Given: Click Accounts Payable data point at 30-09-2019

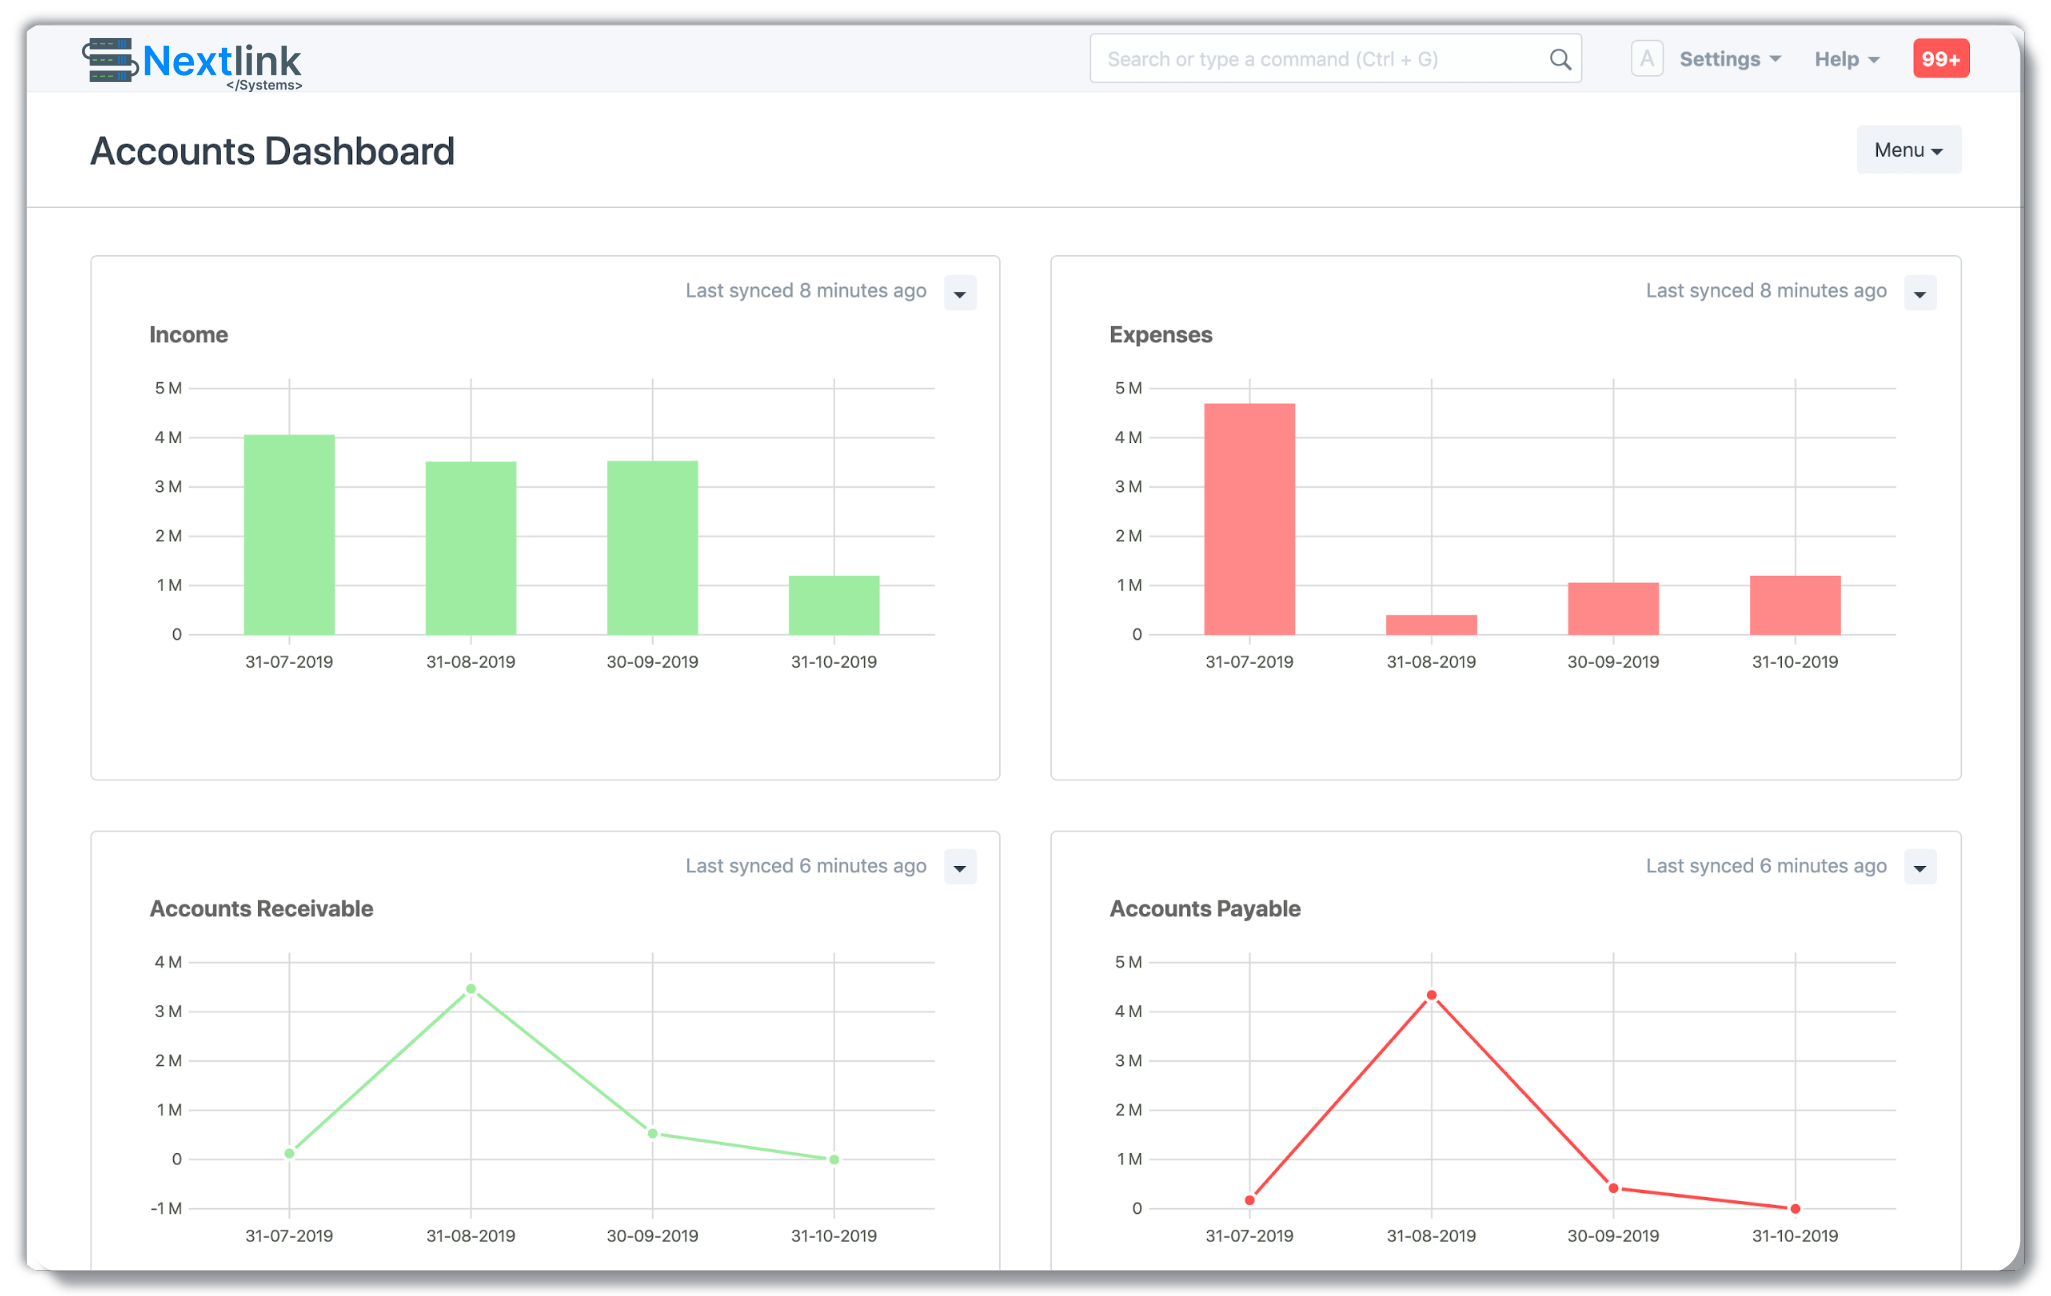Looking at the screenshot, I should (1613, 1188).
